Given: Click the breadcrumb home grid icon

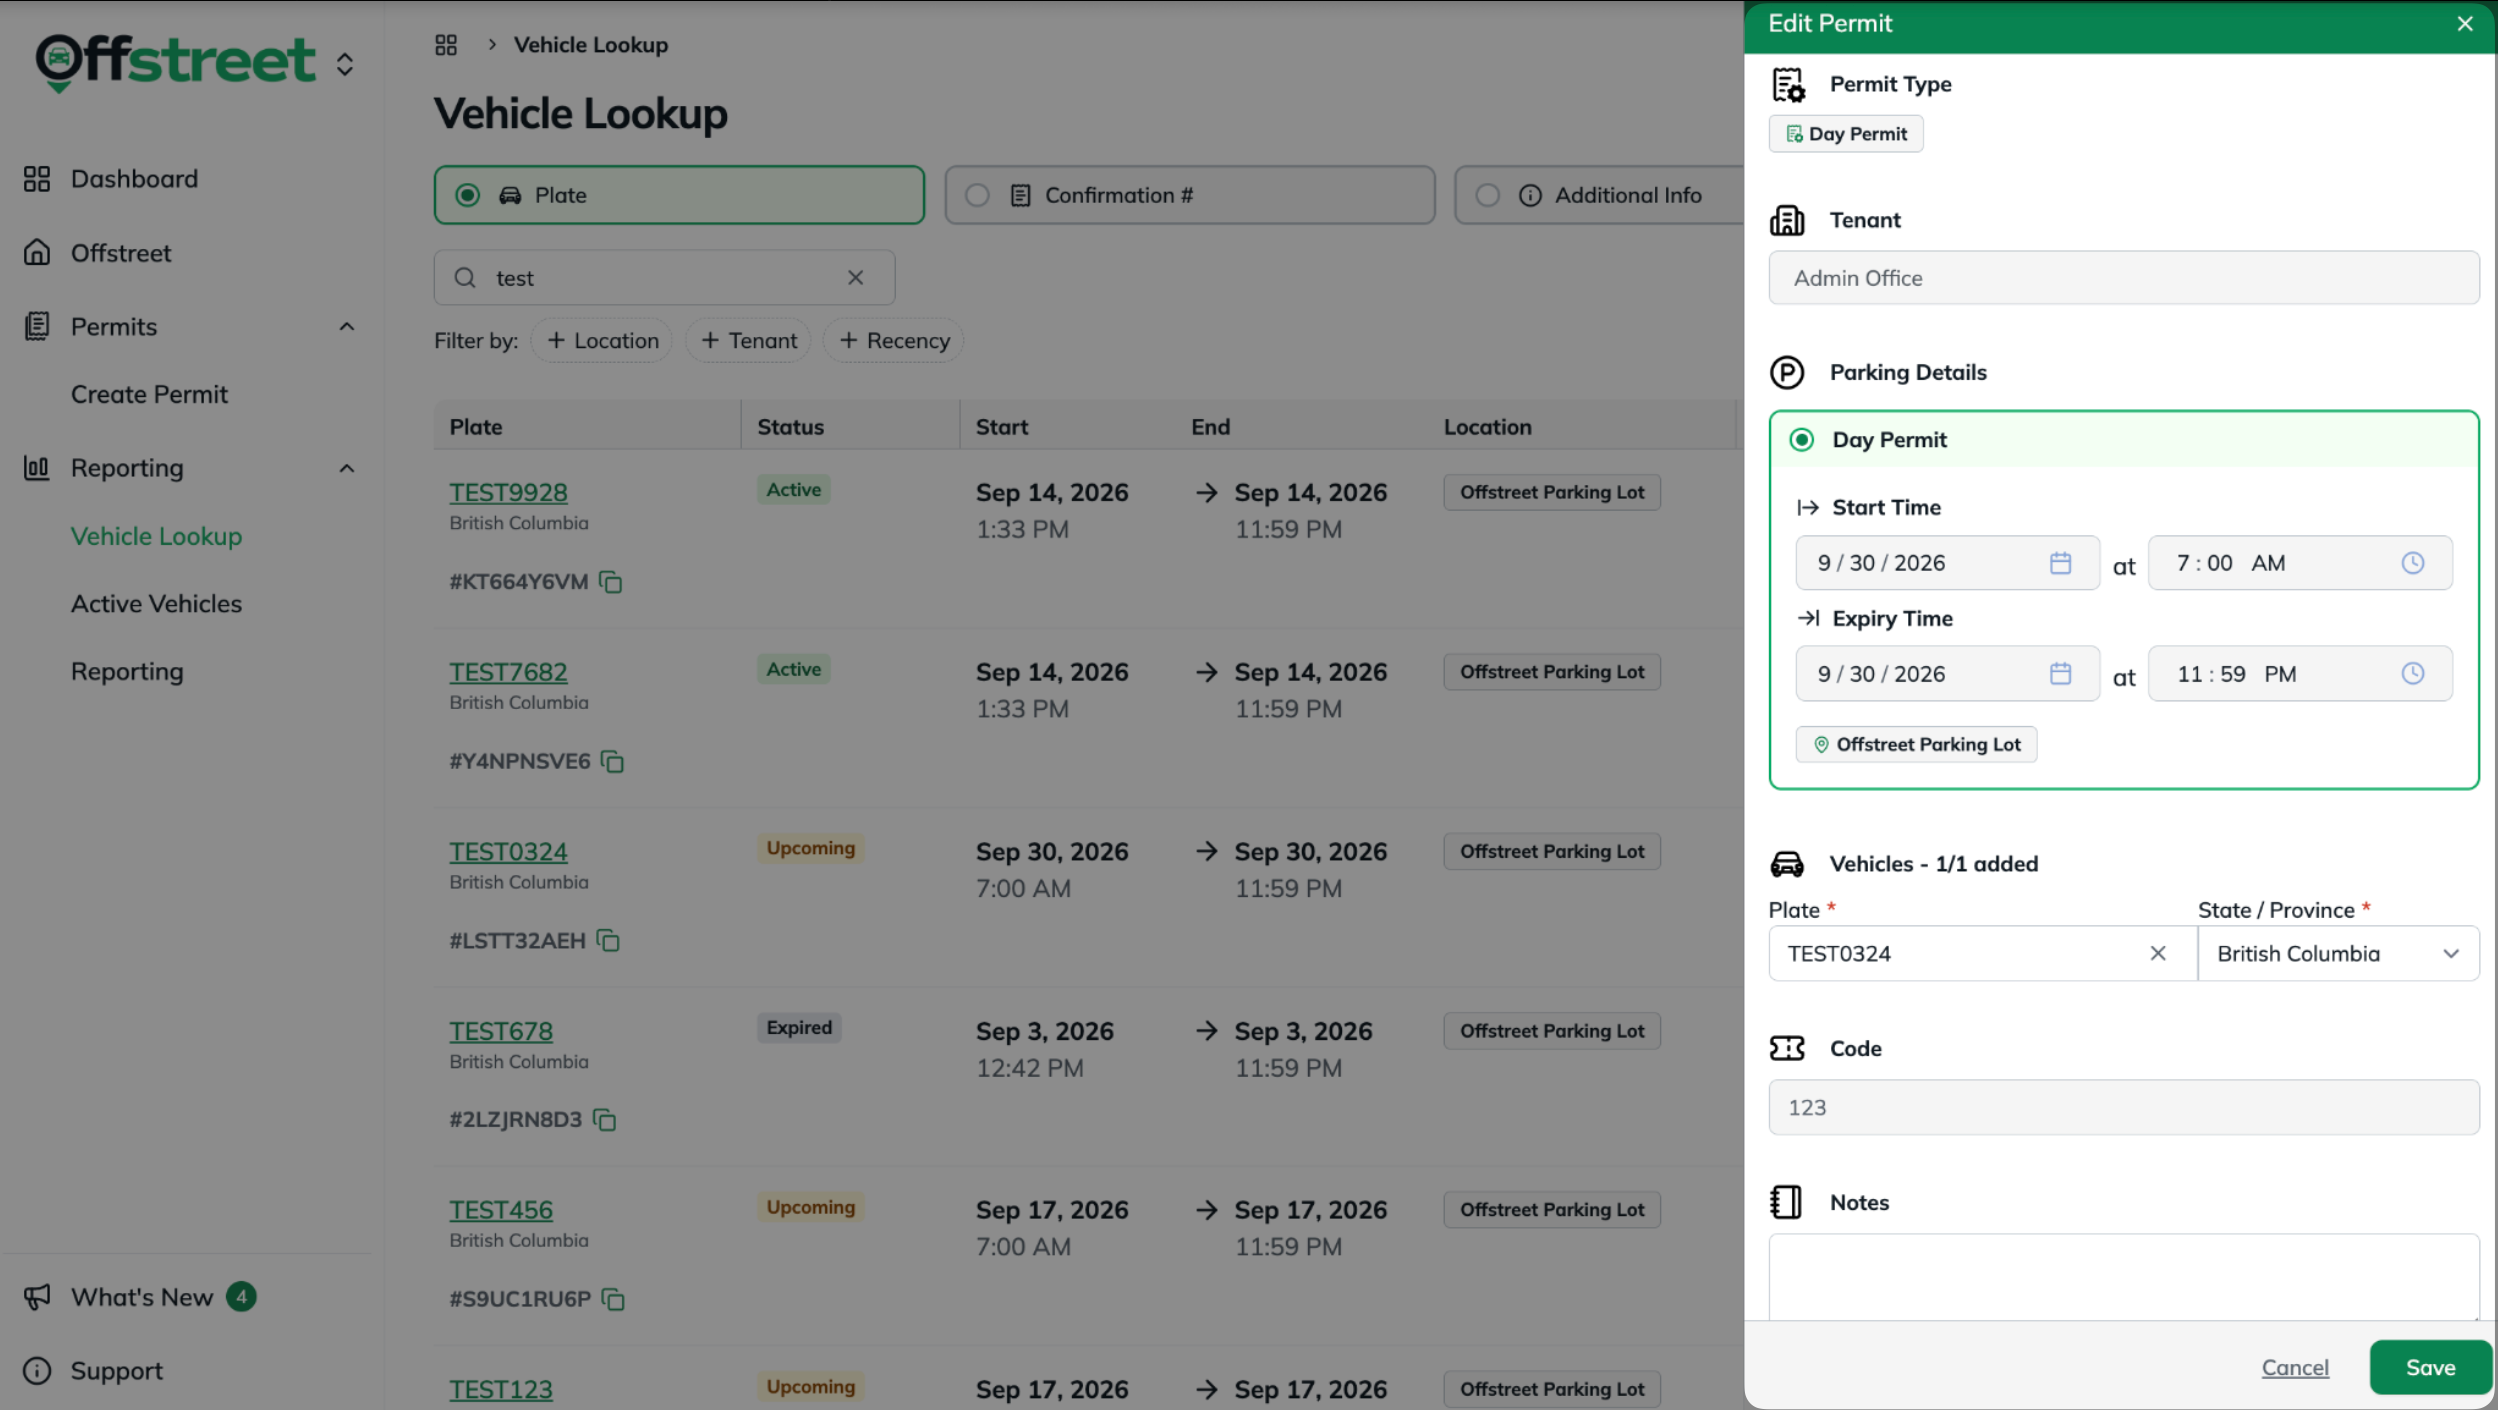Looking at the screenshot, I should pos(446,45).
